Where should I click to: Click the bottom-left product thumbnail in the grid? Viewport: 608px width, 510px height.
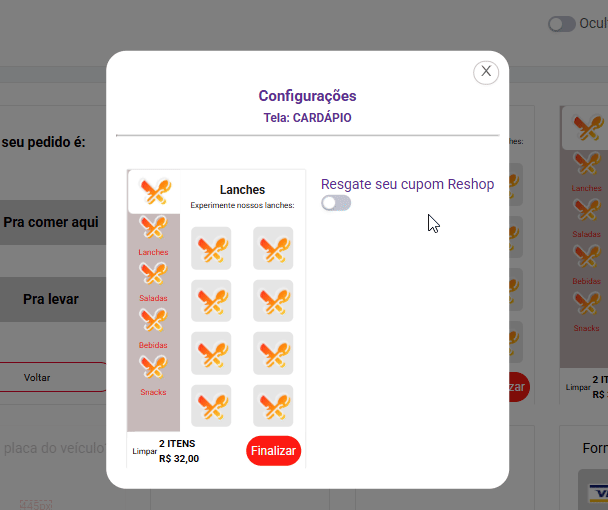(x=211, y=405)
